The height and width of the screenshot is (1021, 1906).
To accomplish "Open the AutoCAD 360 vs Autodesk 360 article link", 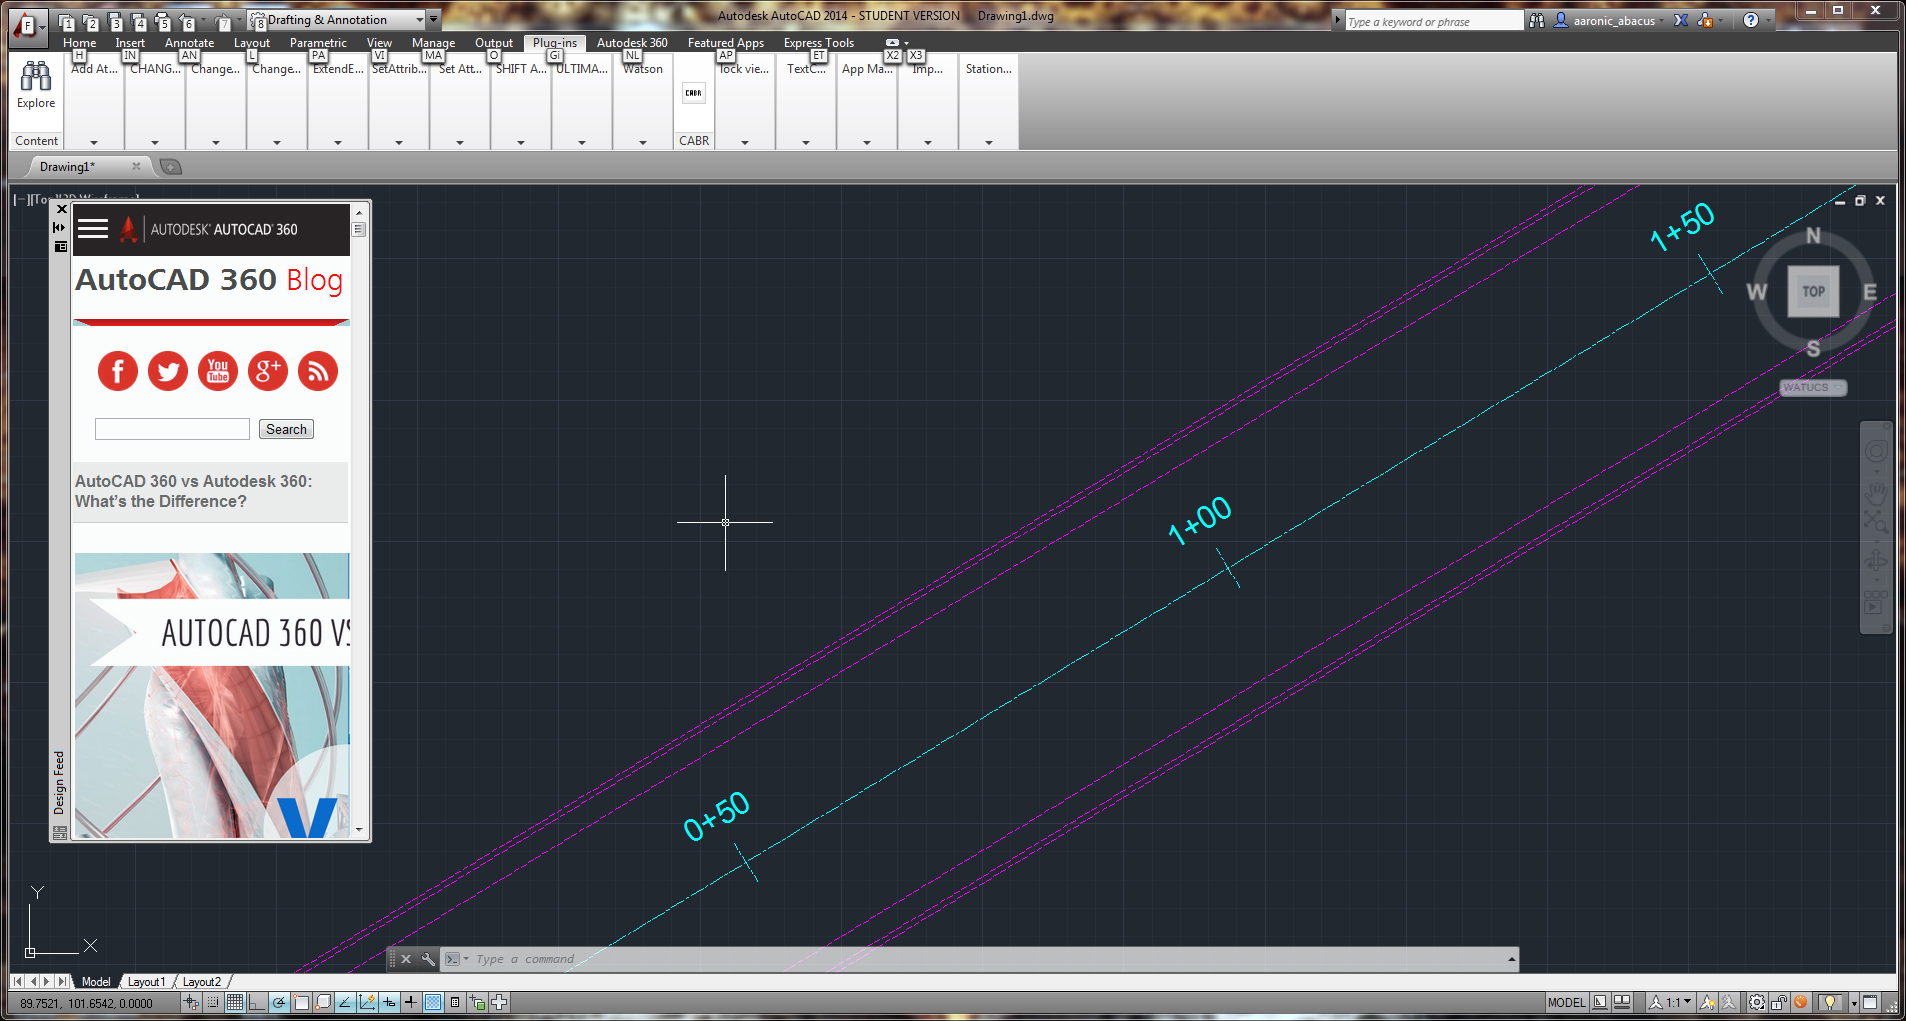I will [193, 491].
